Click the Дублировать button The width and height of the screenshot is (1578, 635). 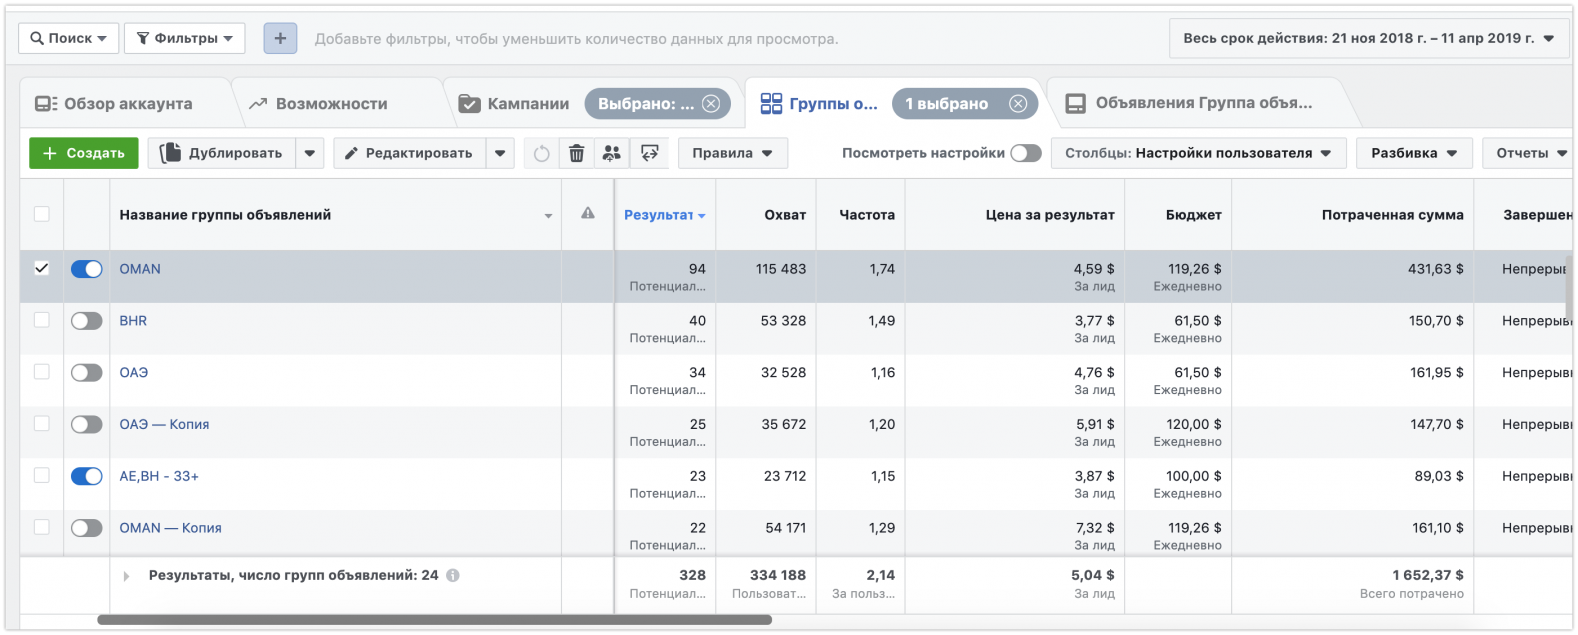[223, 153]
